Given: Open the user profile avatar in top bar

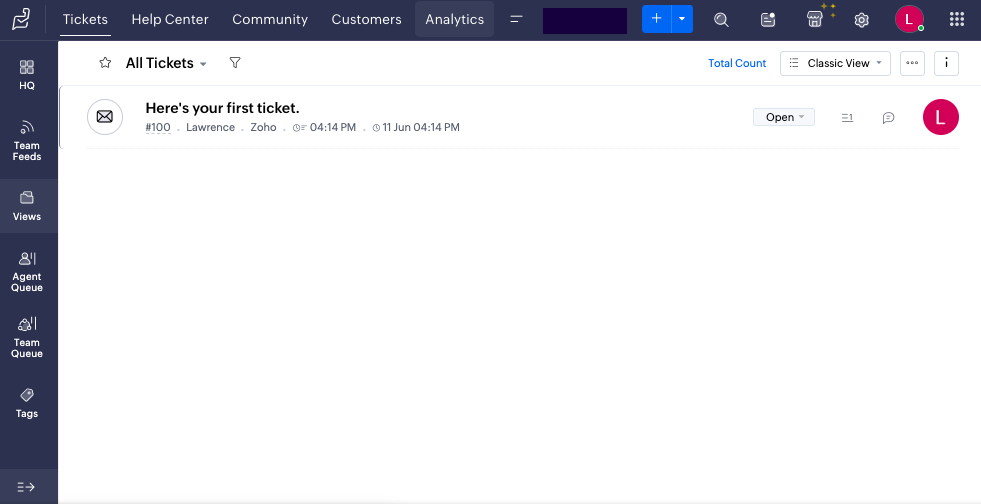Looking at the screenshot, I should 909,19.
